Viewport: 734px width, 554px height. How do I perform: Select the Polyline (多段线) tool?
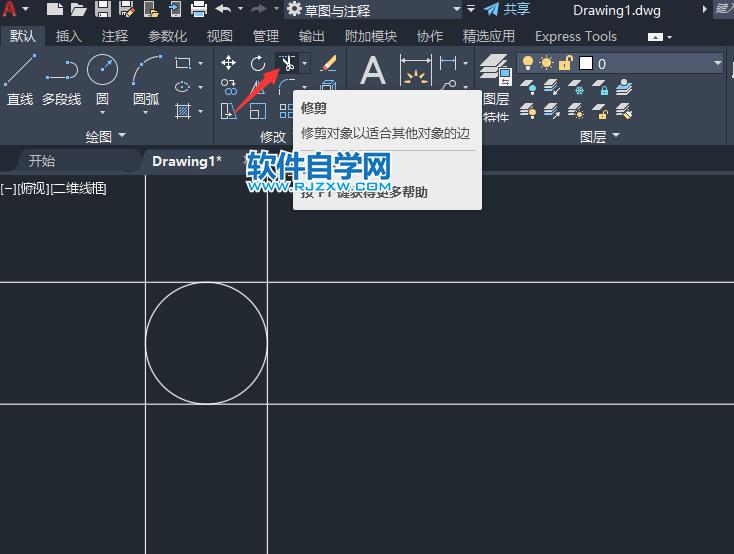point(61,80)
